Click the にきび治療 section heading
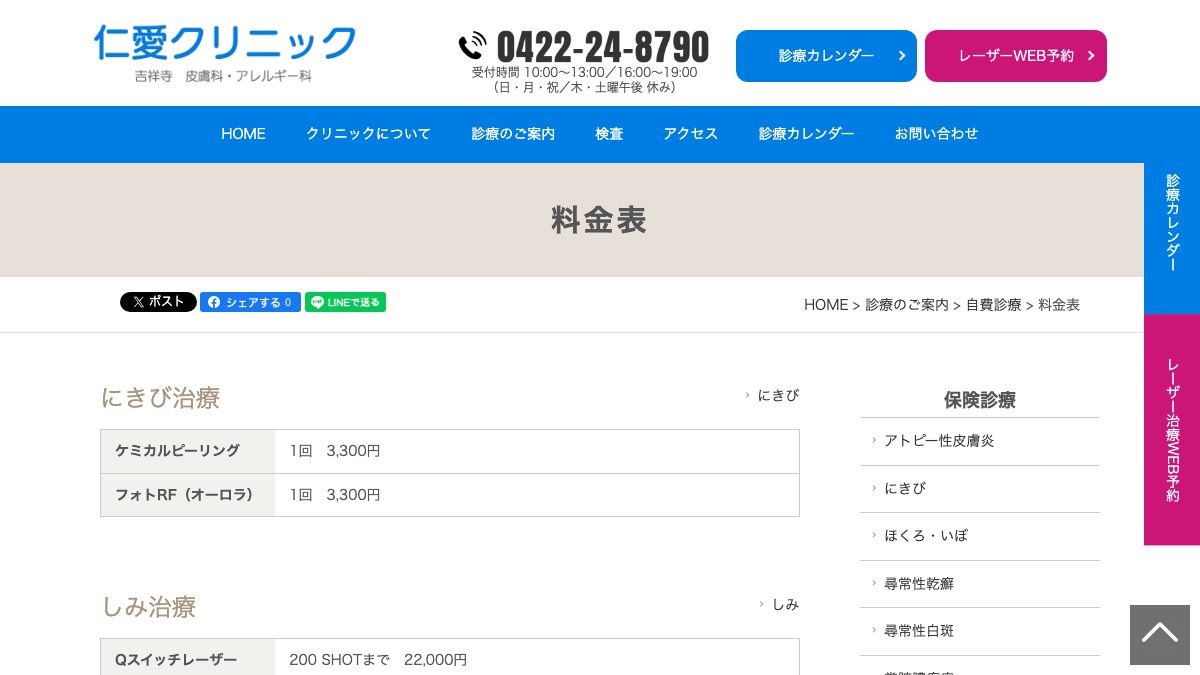This screenshot has height=675, width=1200. pos(160,398)
